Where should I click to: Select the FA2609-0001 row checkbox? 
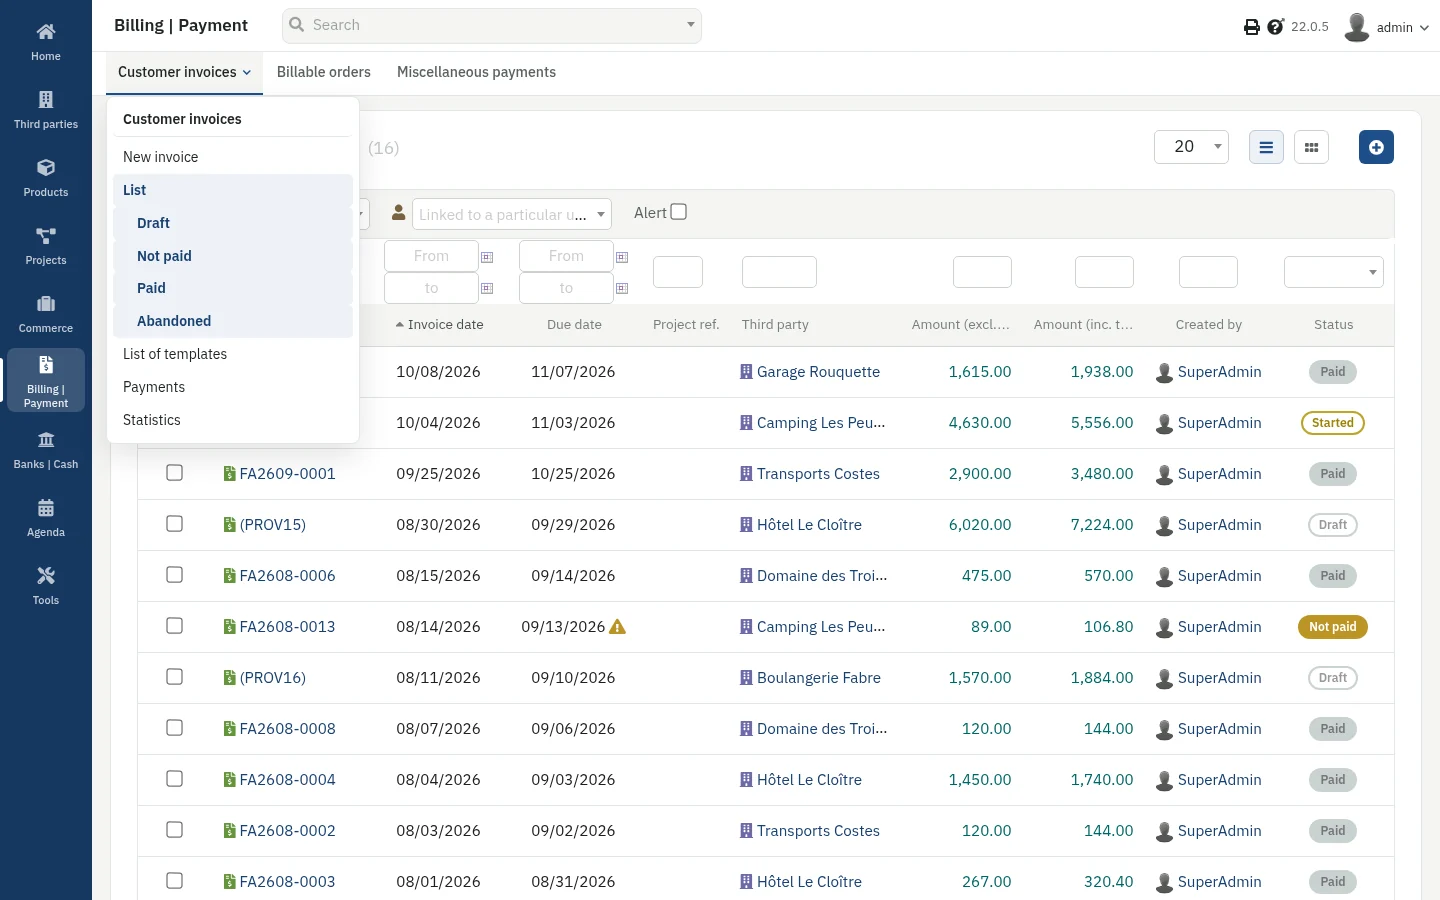click(174, 473)
